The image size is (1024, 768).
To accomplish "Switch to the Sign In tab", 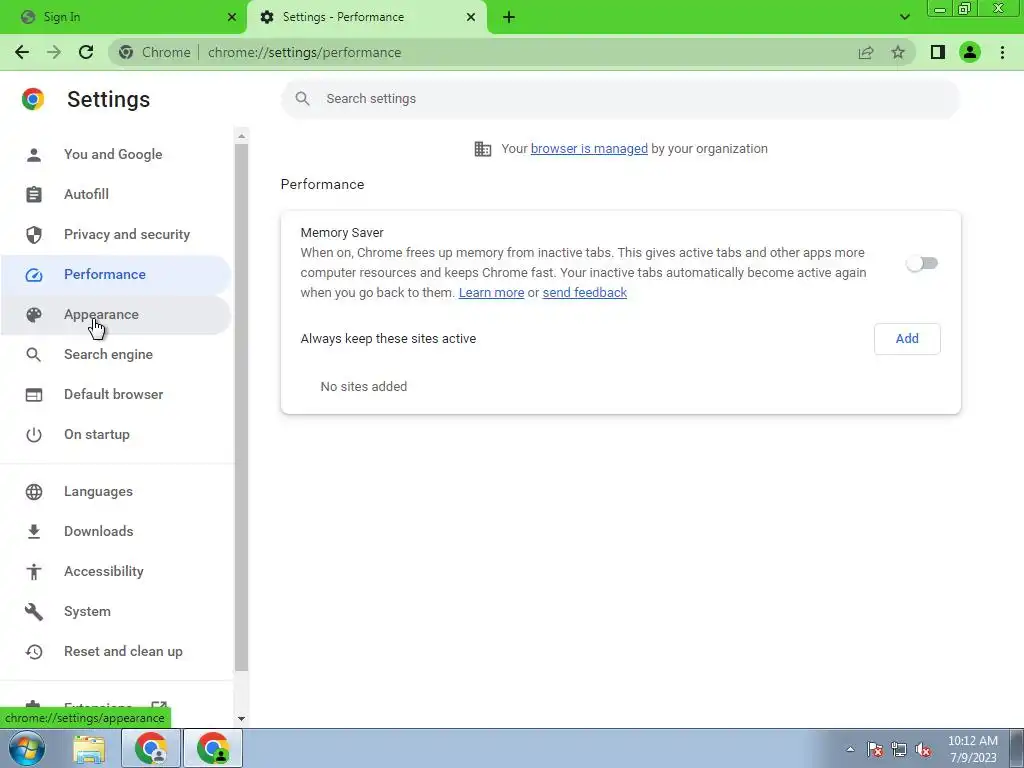I will (x=124, y=17).
